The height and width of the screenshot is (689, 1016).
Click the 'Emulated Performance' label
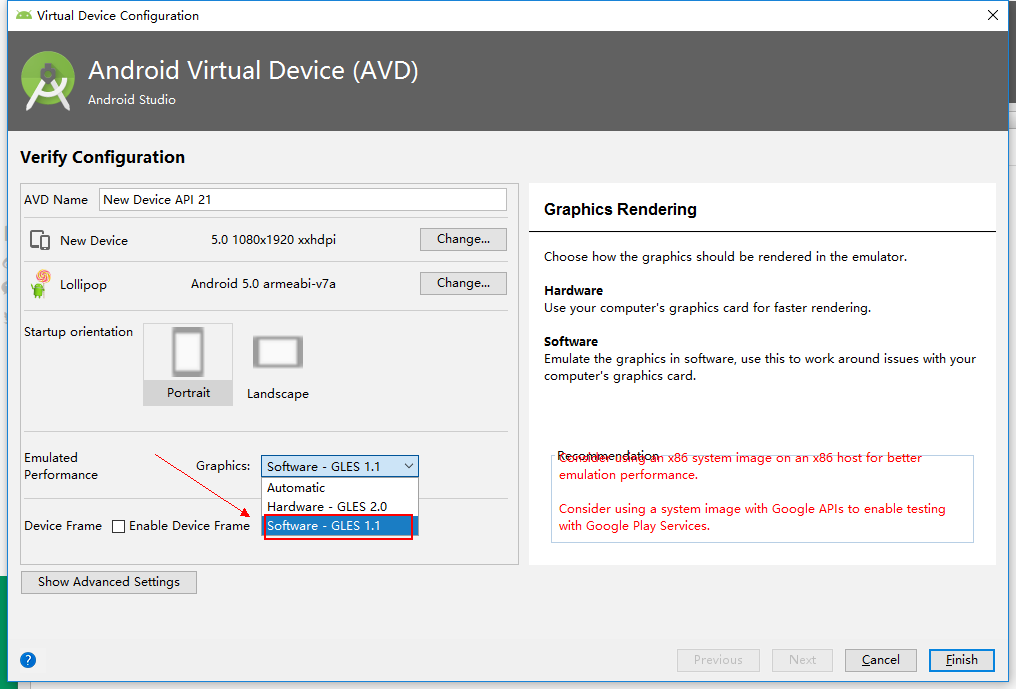tap(61, 466)
